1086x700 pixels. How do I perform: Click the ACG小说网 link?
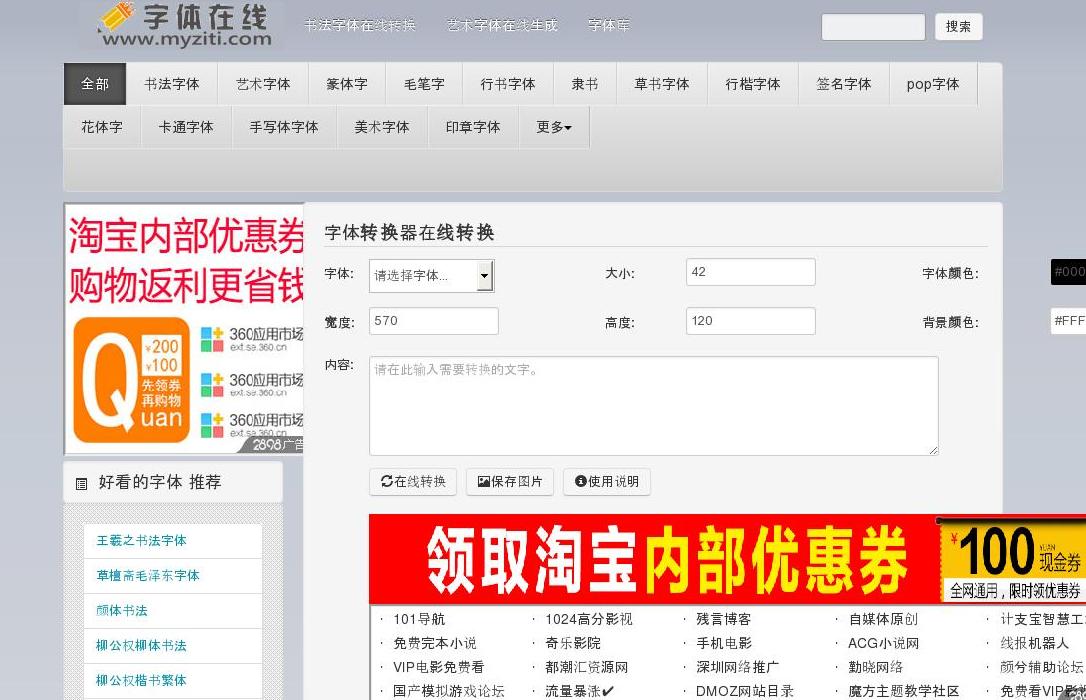(x=884, y=643)
